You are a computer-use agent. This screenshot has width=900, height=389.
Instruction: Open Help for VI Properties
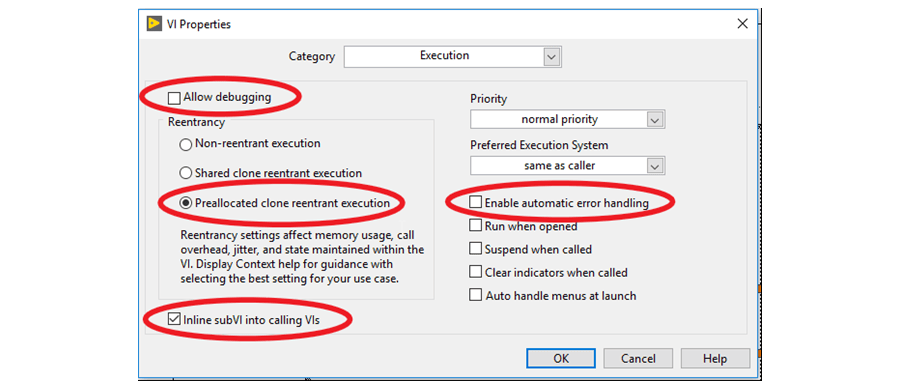point(715,359)
